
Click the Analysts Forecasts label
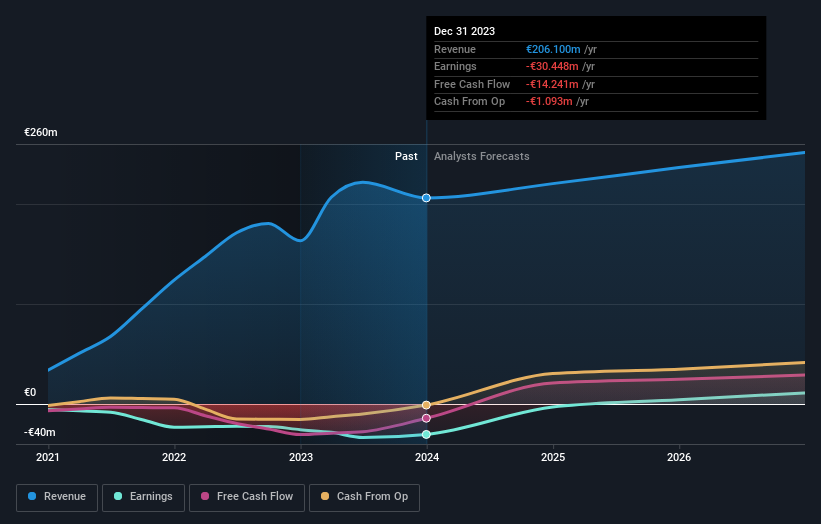point(482,157)
